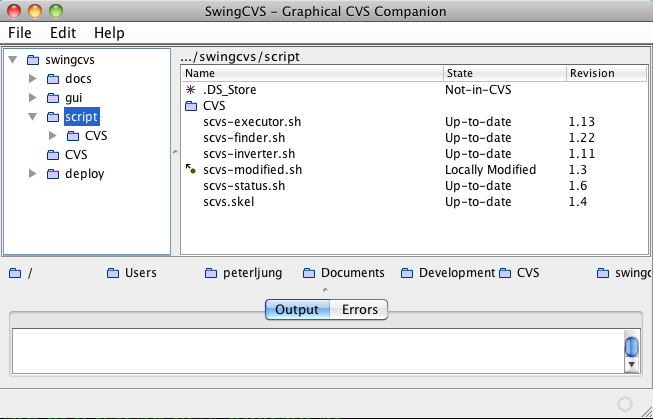Click revision 1.11 cell

pyautogui.click(x=582, y=154)
